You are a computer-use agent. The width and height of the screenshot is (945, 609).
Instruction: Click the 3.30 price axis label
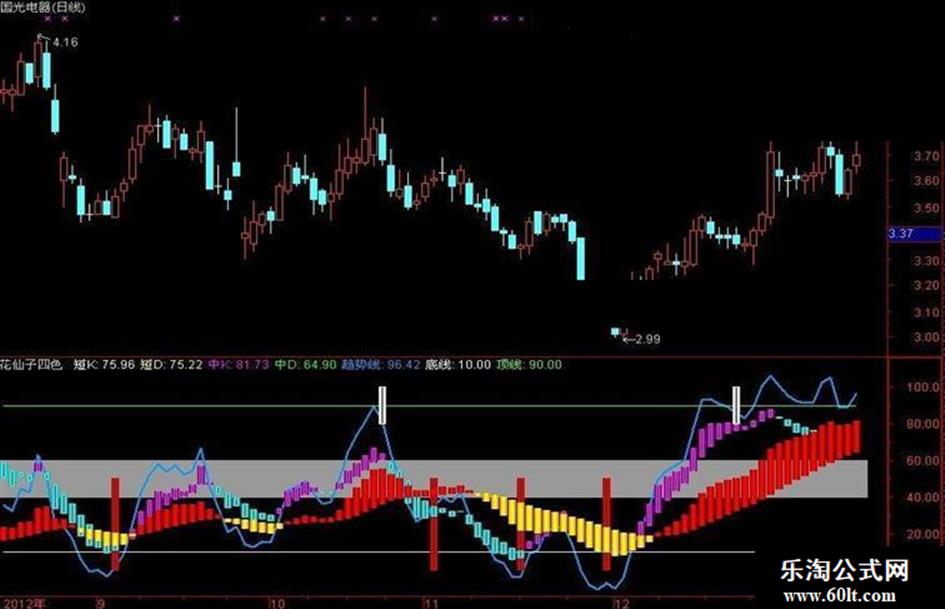click(x=926, y=260)
